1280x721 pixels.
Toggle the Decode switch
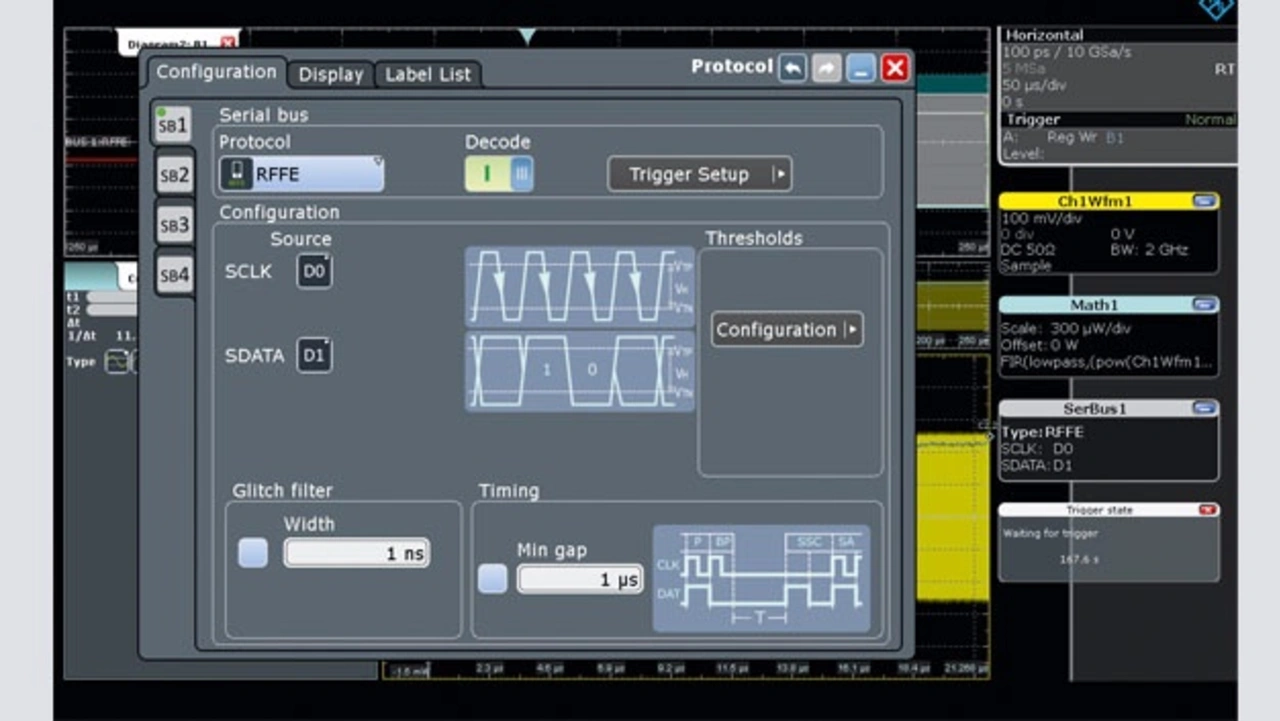[x=499, y=174]
